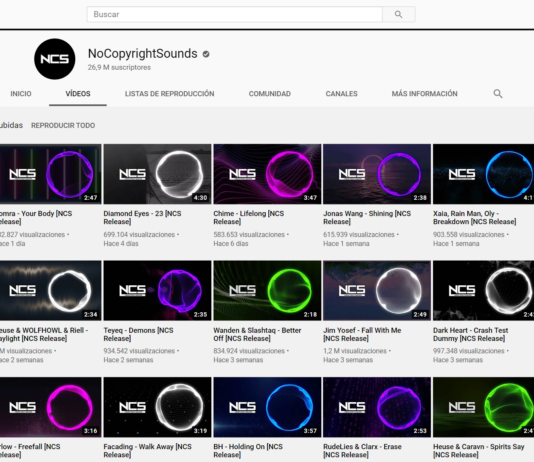Focus the Buscar search field
534x462 pixels.
click(x=235, y=14)
